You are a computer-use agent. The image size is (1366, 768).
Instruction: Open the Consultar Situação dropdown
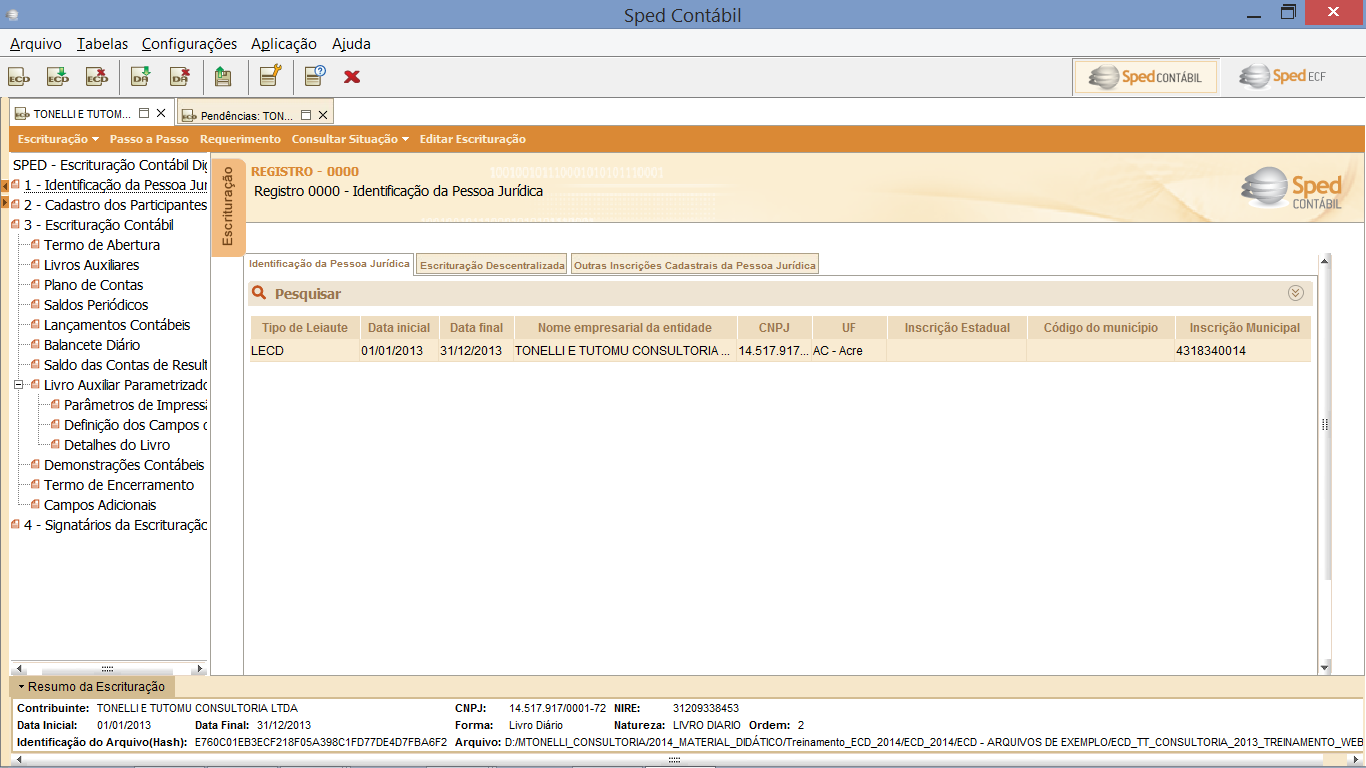pyautogui.click(x=350, y=139)
